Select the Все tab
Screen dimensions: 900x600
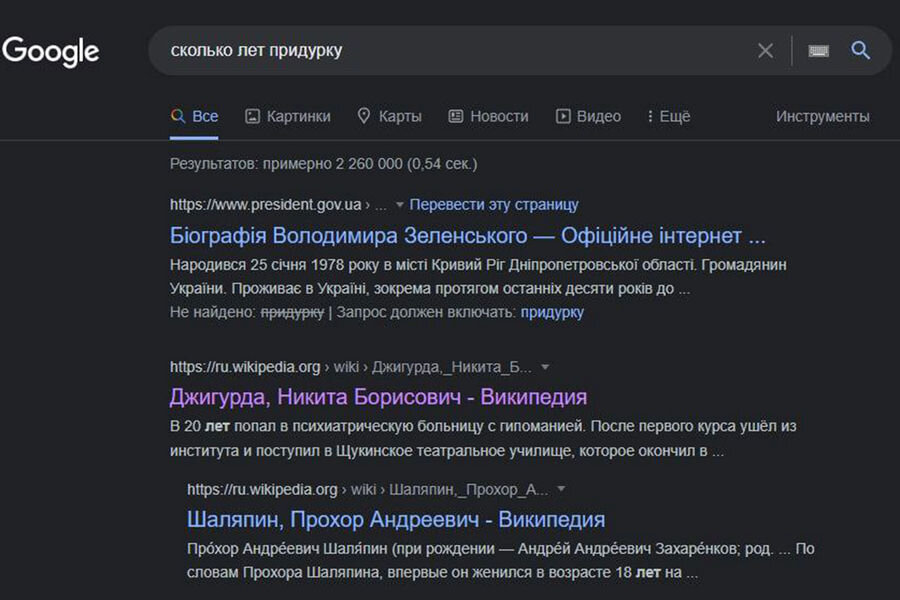point(194,117)
